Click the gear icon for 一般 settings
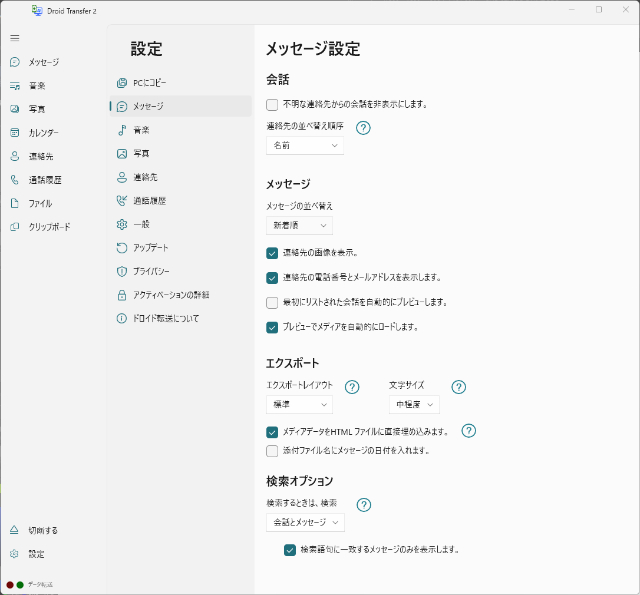This screenshot has height=595, width=640. [122, 224]
